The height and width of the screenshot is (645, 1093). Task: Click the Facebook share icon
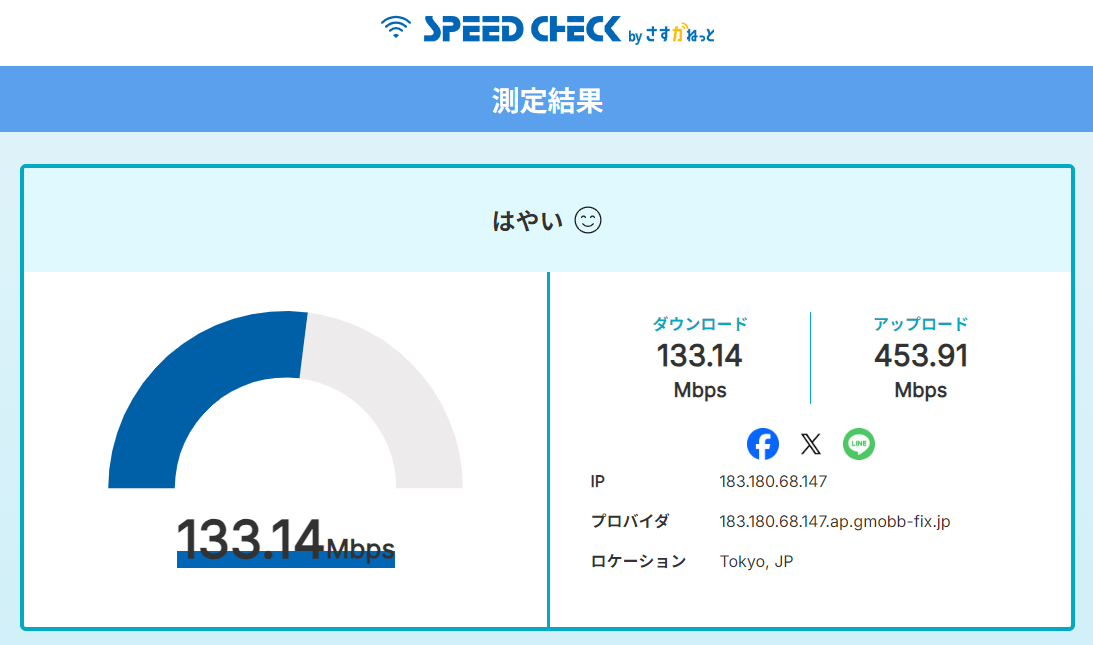click(763, 444)
